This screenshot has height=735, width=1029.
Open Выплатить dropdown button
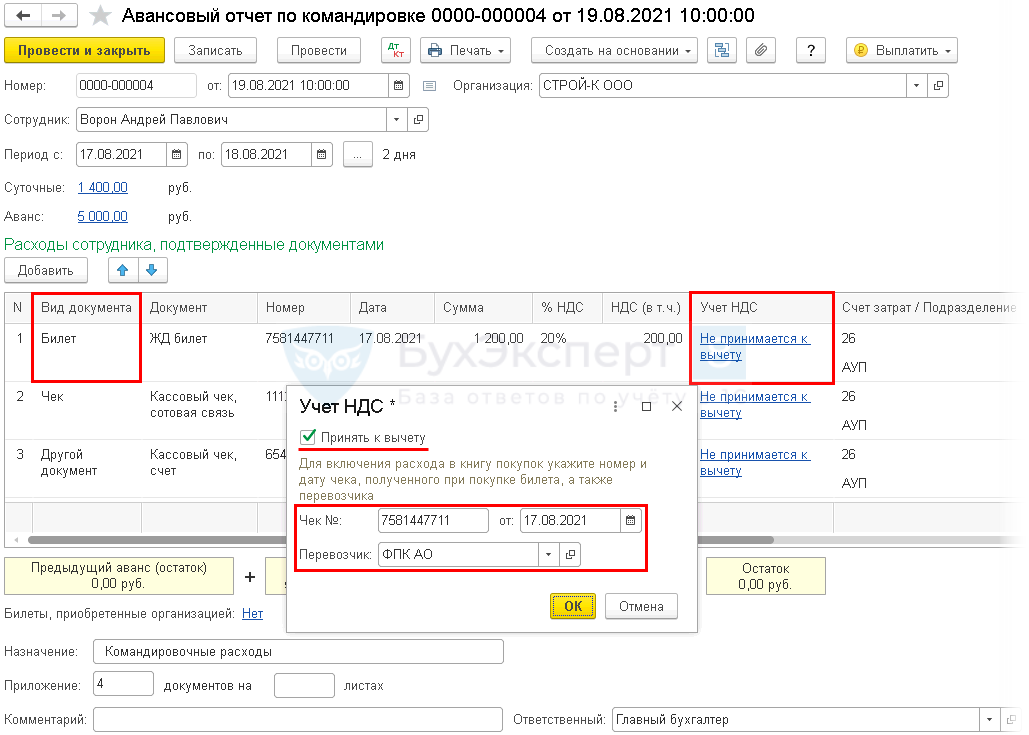click(901, 50)
